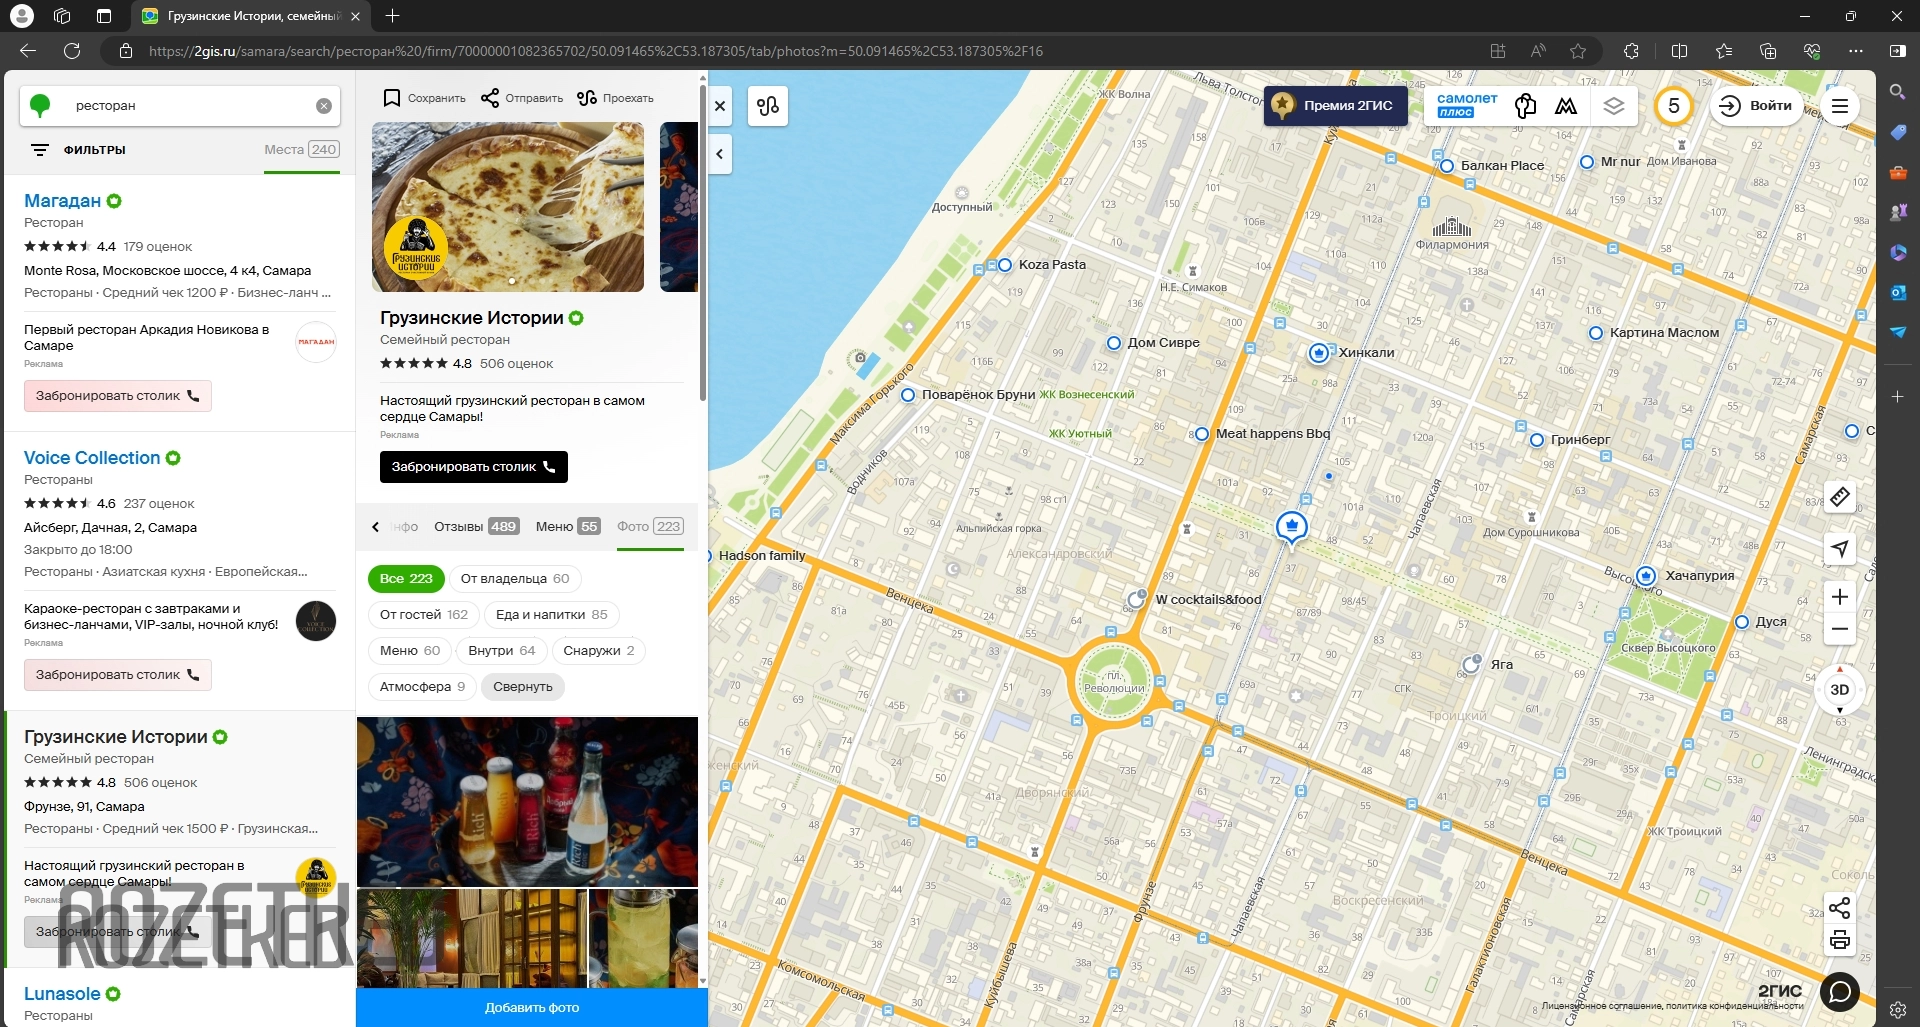The image size is (1920, 1027).
Task: Book a table at Грузинские Истории card
Action: coord(474,467)
